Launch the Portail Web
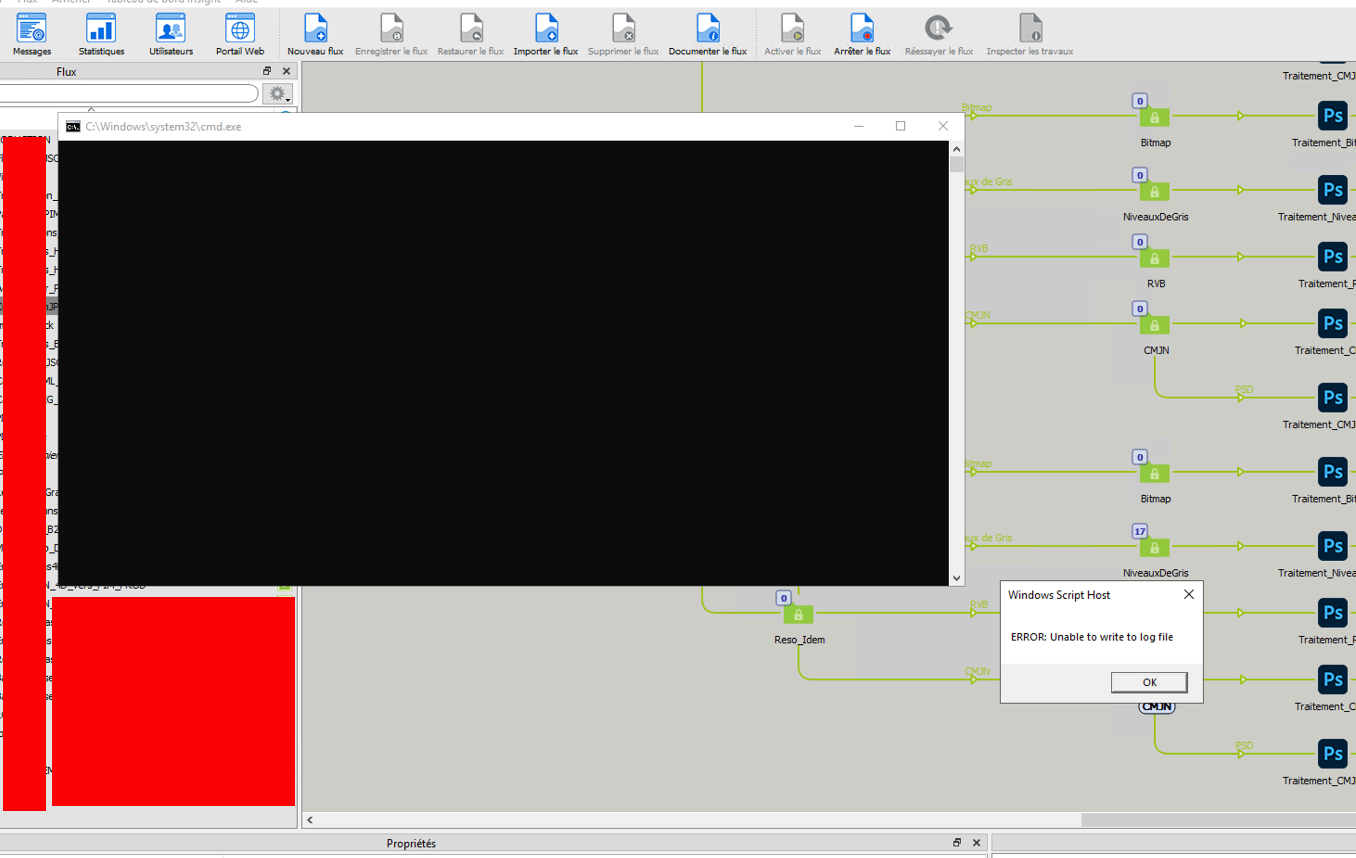The height and width of the screenshot is (858, 1356). [240, 35]
